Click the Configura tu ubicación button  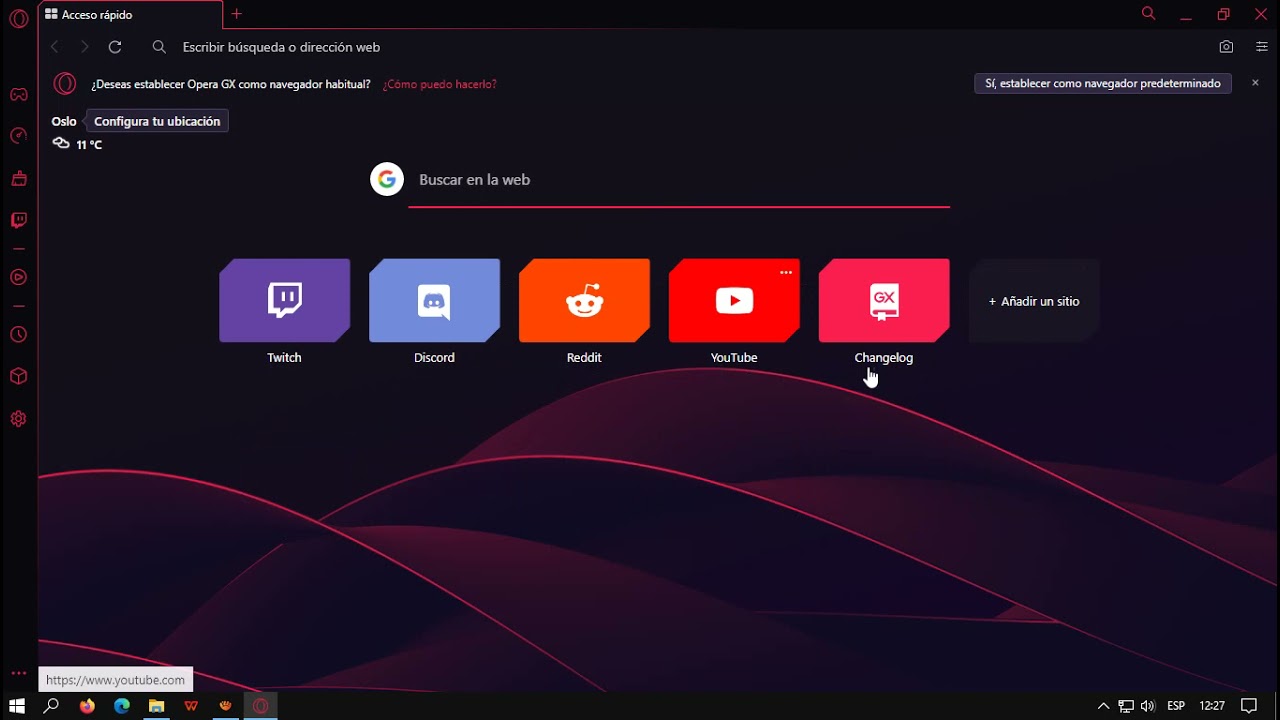click(157, 121)
